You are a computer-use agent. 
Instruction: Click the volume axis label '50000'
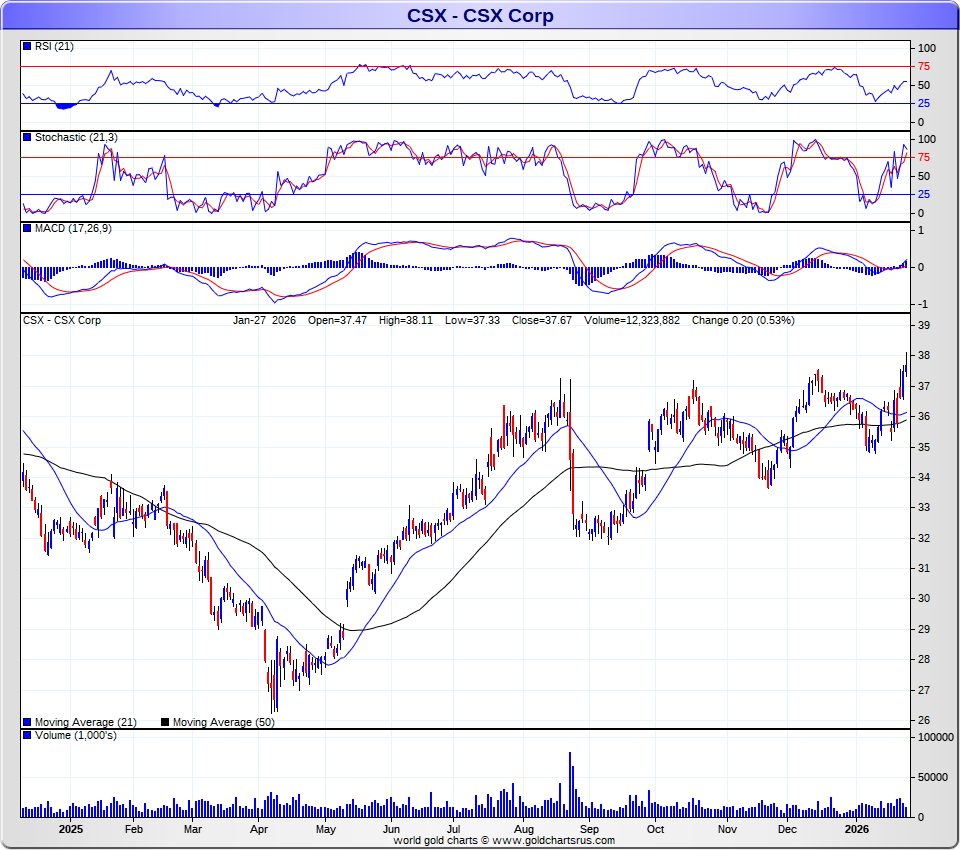(932, 778)
